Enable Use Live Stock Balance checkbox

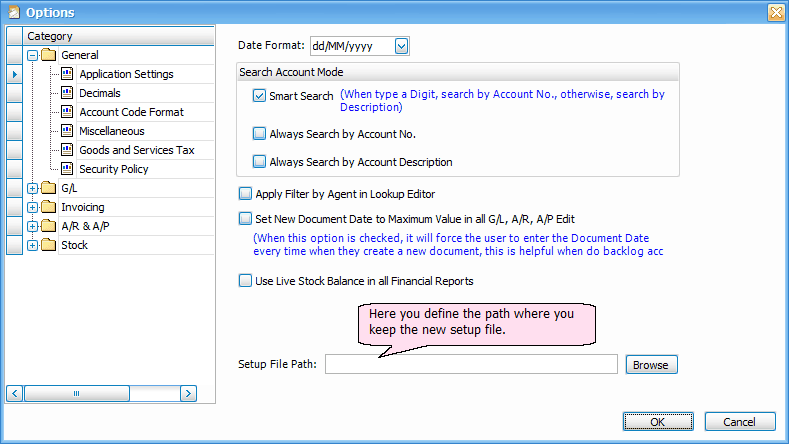(x=246, y=281)
